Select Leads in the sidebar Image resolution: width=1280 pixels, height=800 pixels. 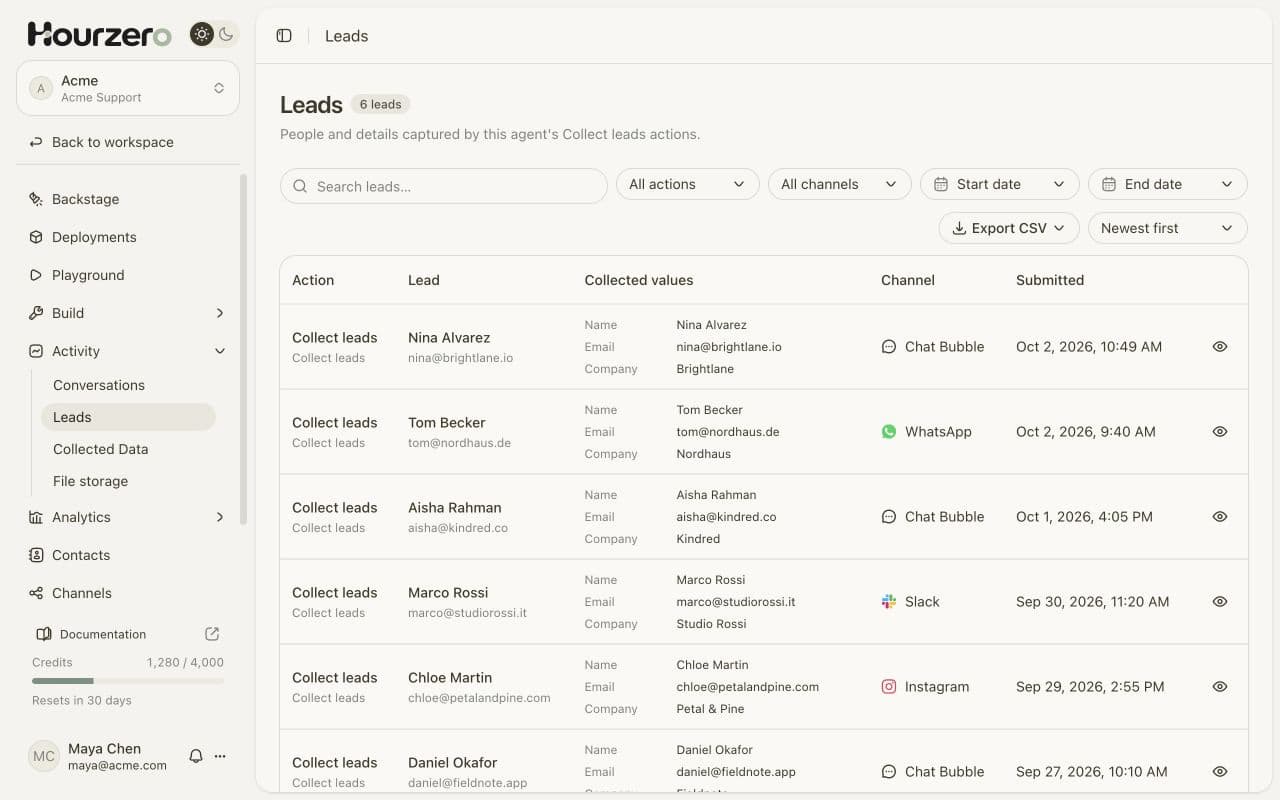click(x=128, y=417)
